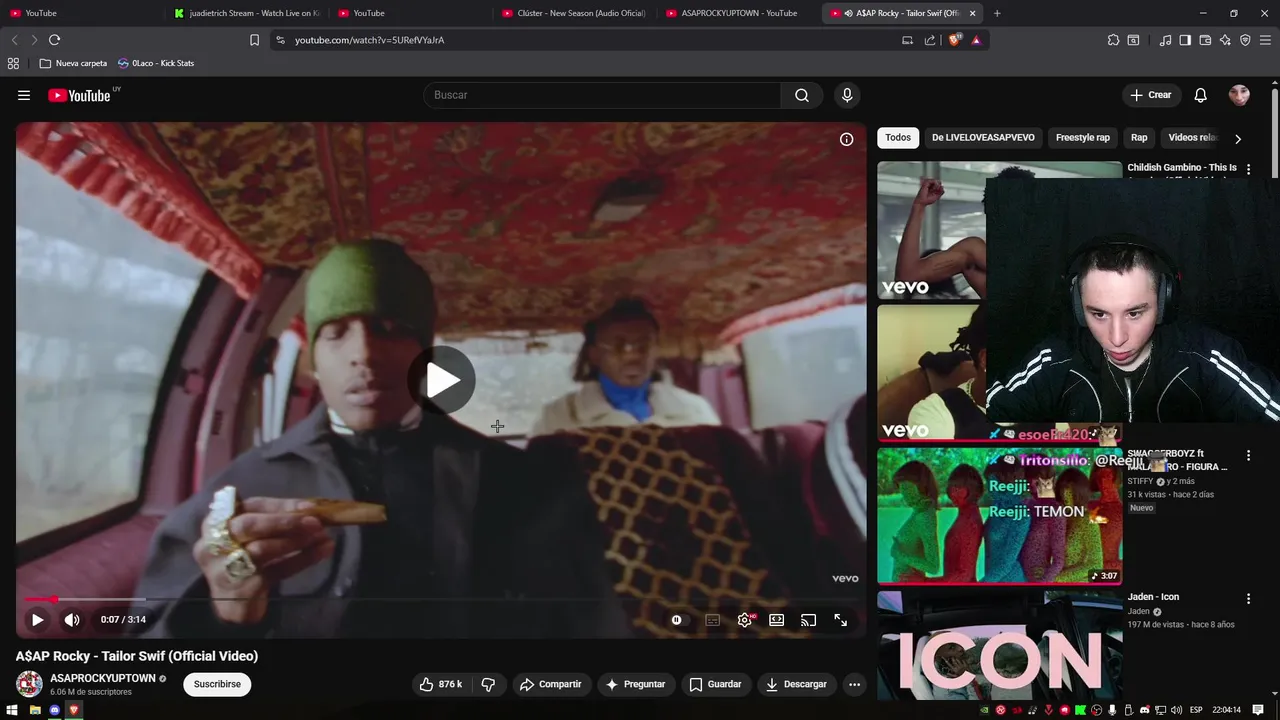
Task: Open options for SWAGGERBOYZ video
Action: click(x=1248, y=456)
